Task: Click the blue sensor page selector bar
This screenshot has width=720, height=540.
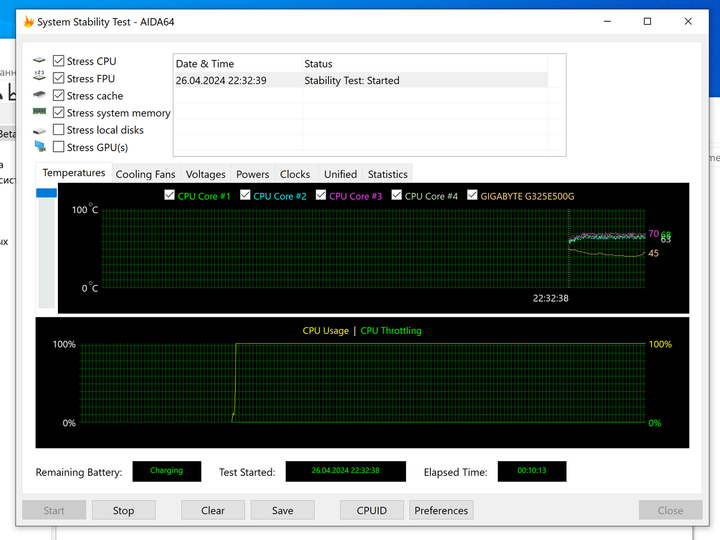Action: coord(46,193)
